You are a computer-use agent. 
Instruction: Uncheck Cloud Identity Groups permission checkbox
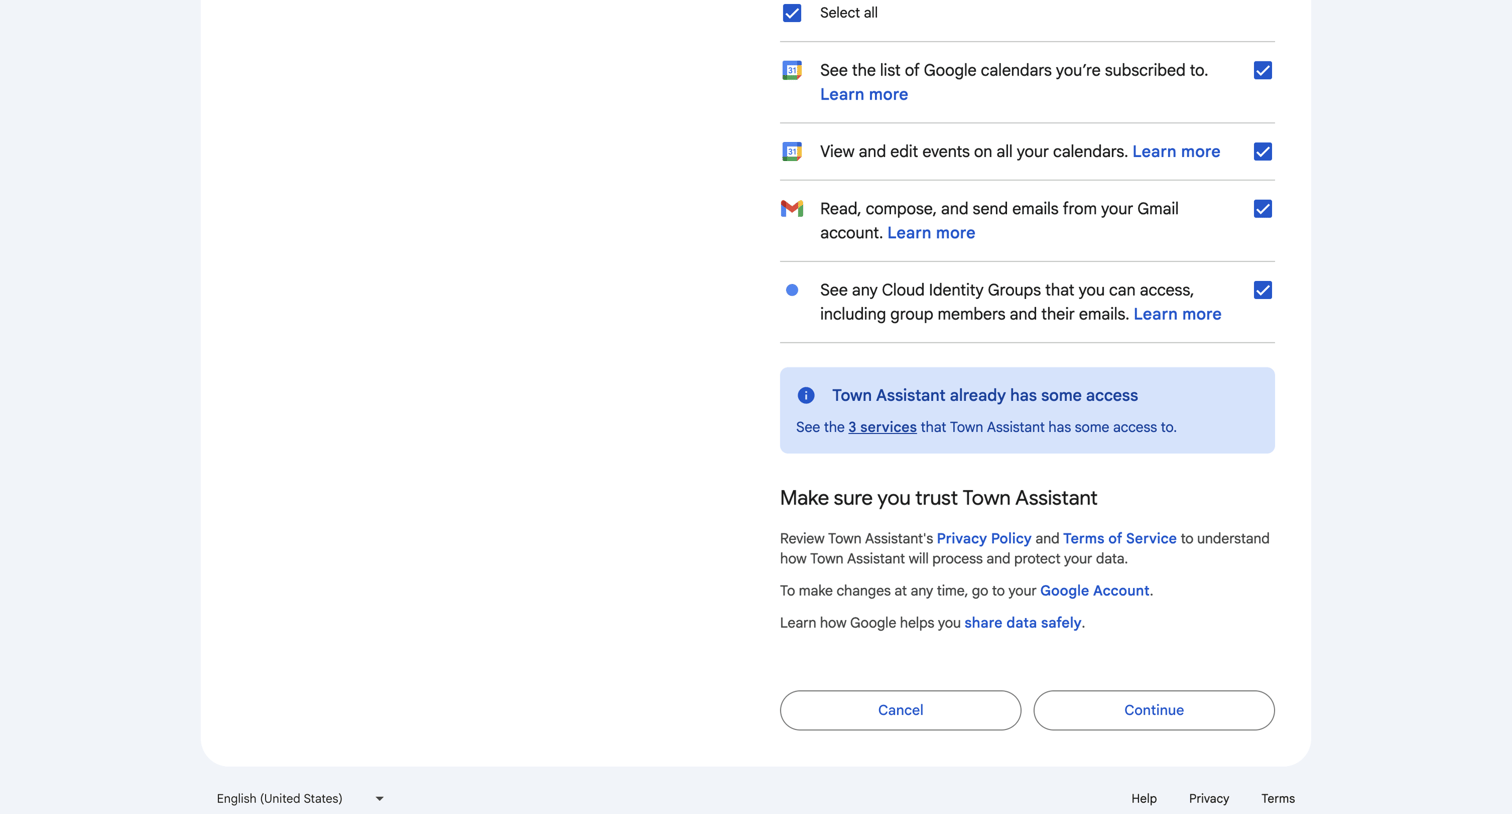click(1263, 290)
